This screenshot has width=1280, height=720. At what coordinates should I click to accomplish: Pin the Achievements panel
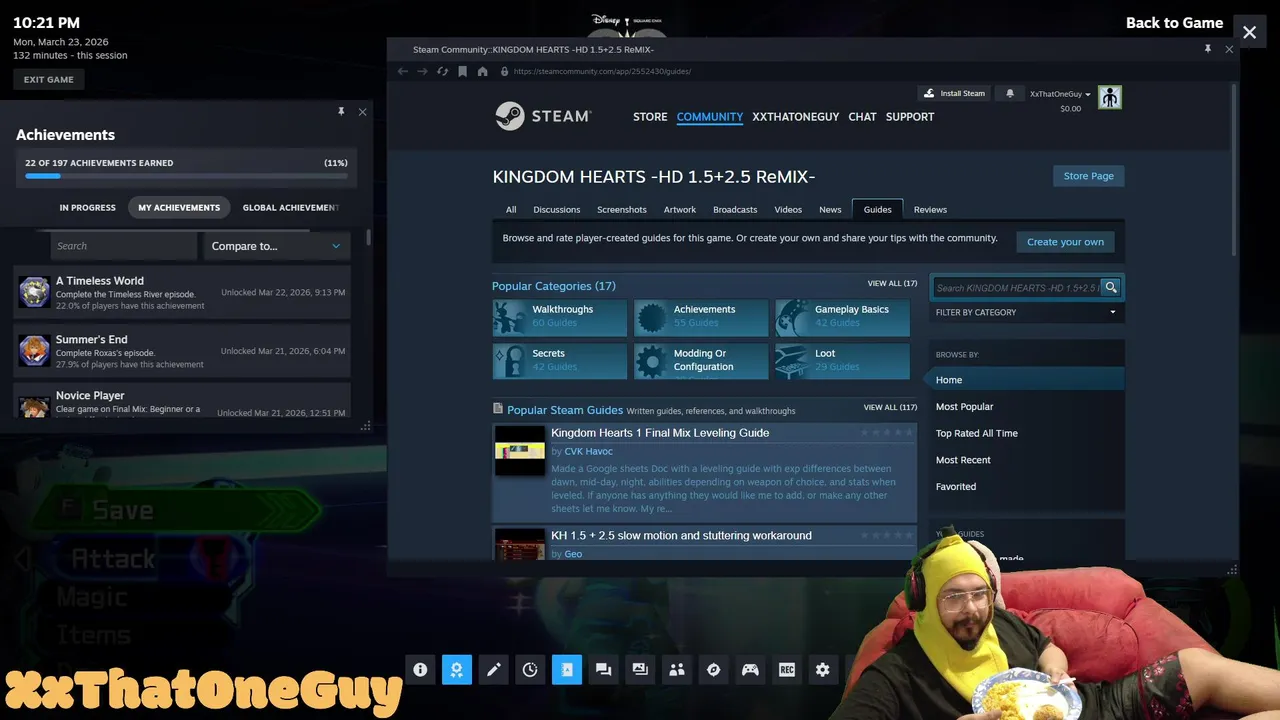pyautogui.click(x=341, y=112)
